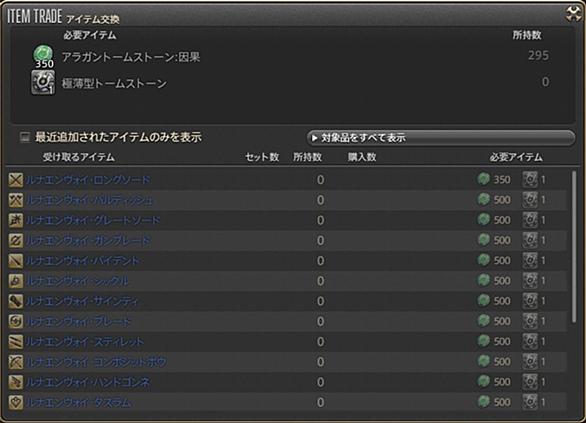Select the ガンブレード weapon icon
586x423 pixels.
(16, 240)
